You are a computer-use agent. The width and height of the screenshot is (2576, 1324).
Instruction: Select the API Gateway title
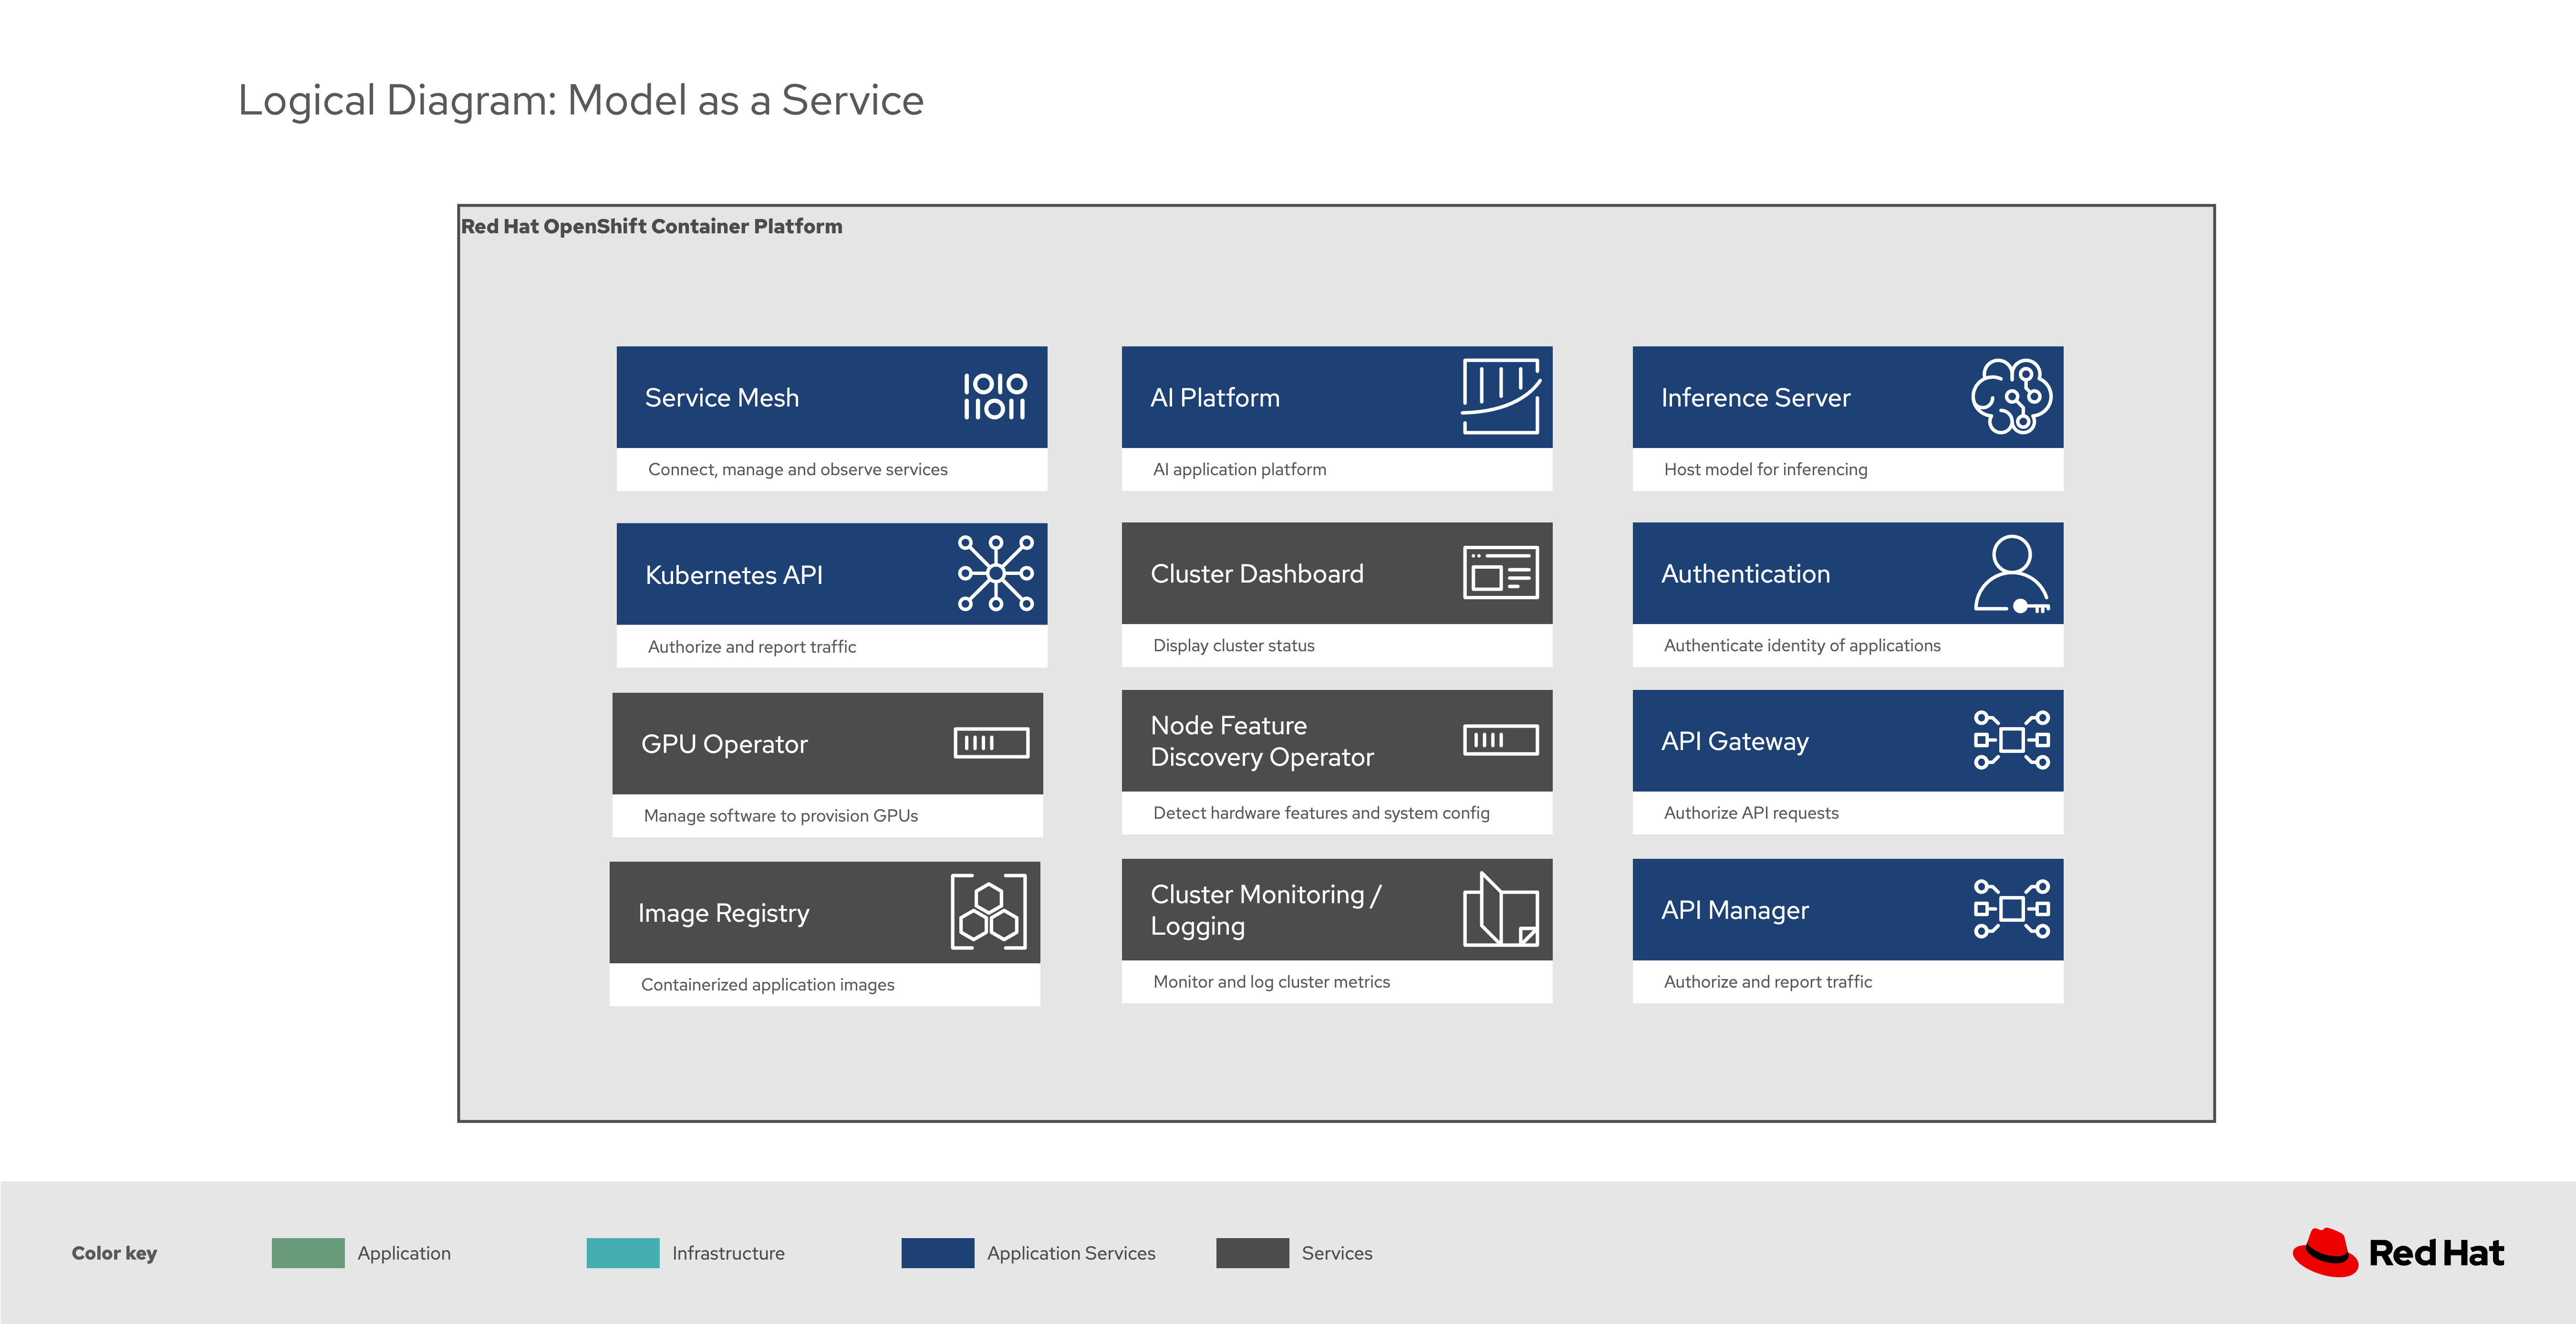click(1735, 741)
